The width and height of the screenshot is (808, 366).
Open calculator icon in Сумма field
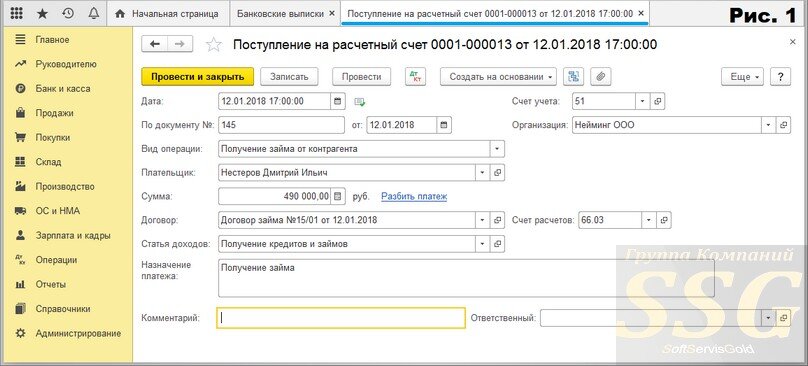click(338, 196)
